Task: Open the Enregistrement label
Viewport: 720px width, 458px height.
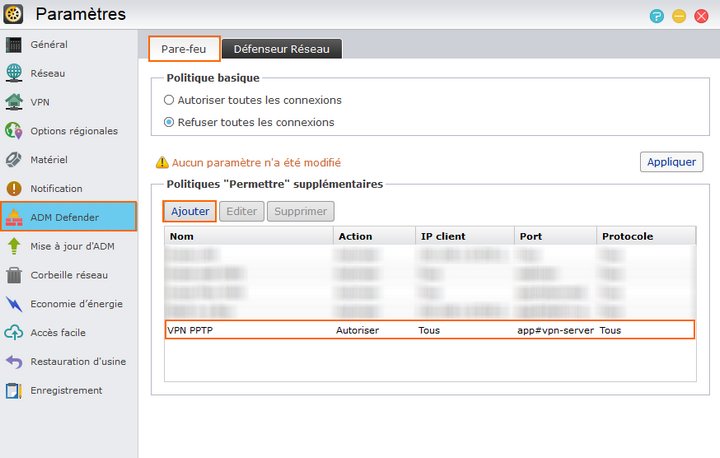Action: [x=67, y=390]
